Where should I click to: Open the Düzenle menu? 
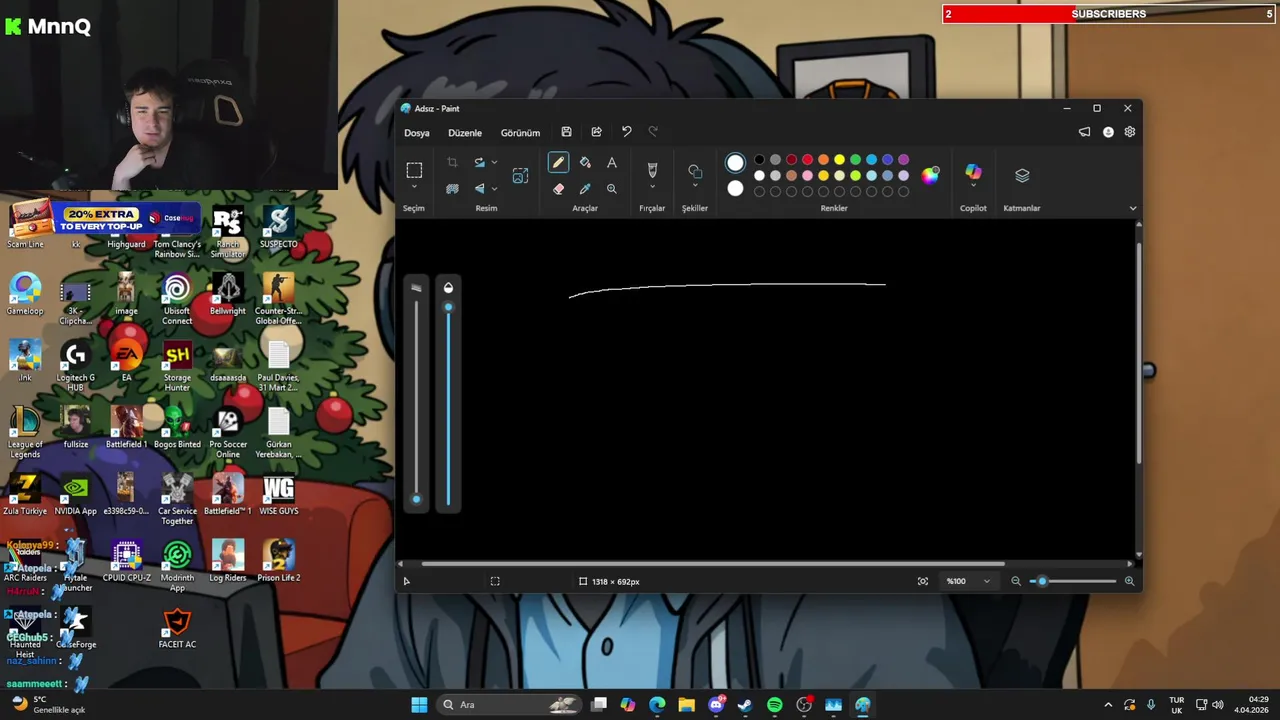[465, 132]
